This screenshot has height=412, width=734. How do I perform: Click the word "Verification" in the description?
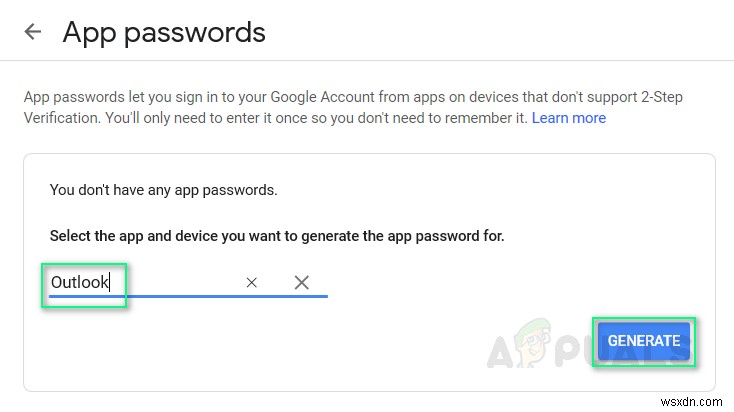[63, 118]
